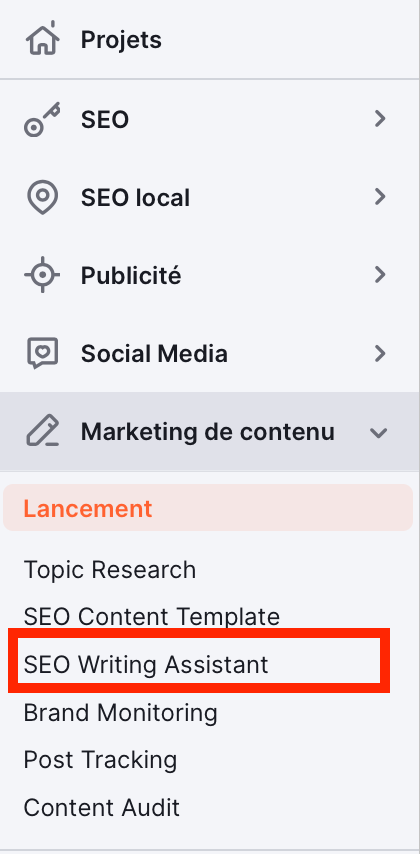Expand the SEO section chevron
This screenshot has height=854, width=420.
[x=380, y=119]
